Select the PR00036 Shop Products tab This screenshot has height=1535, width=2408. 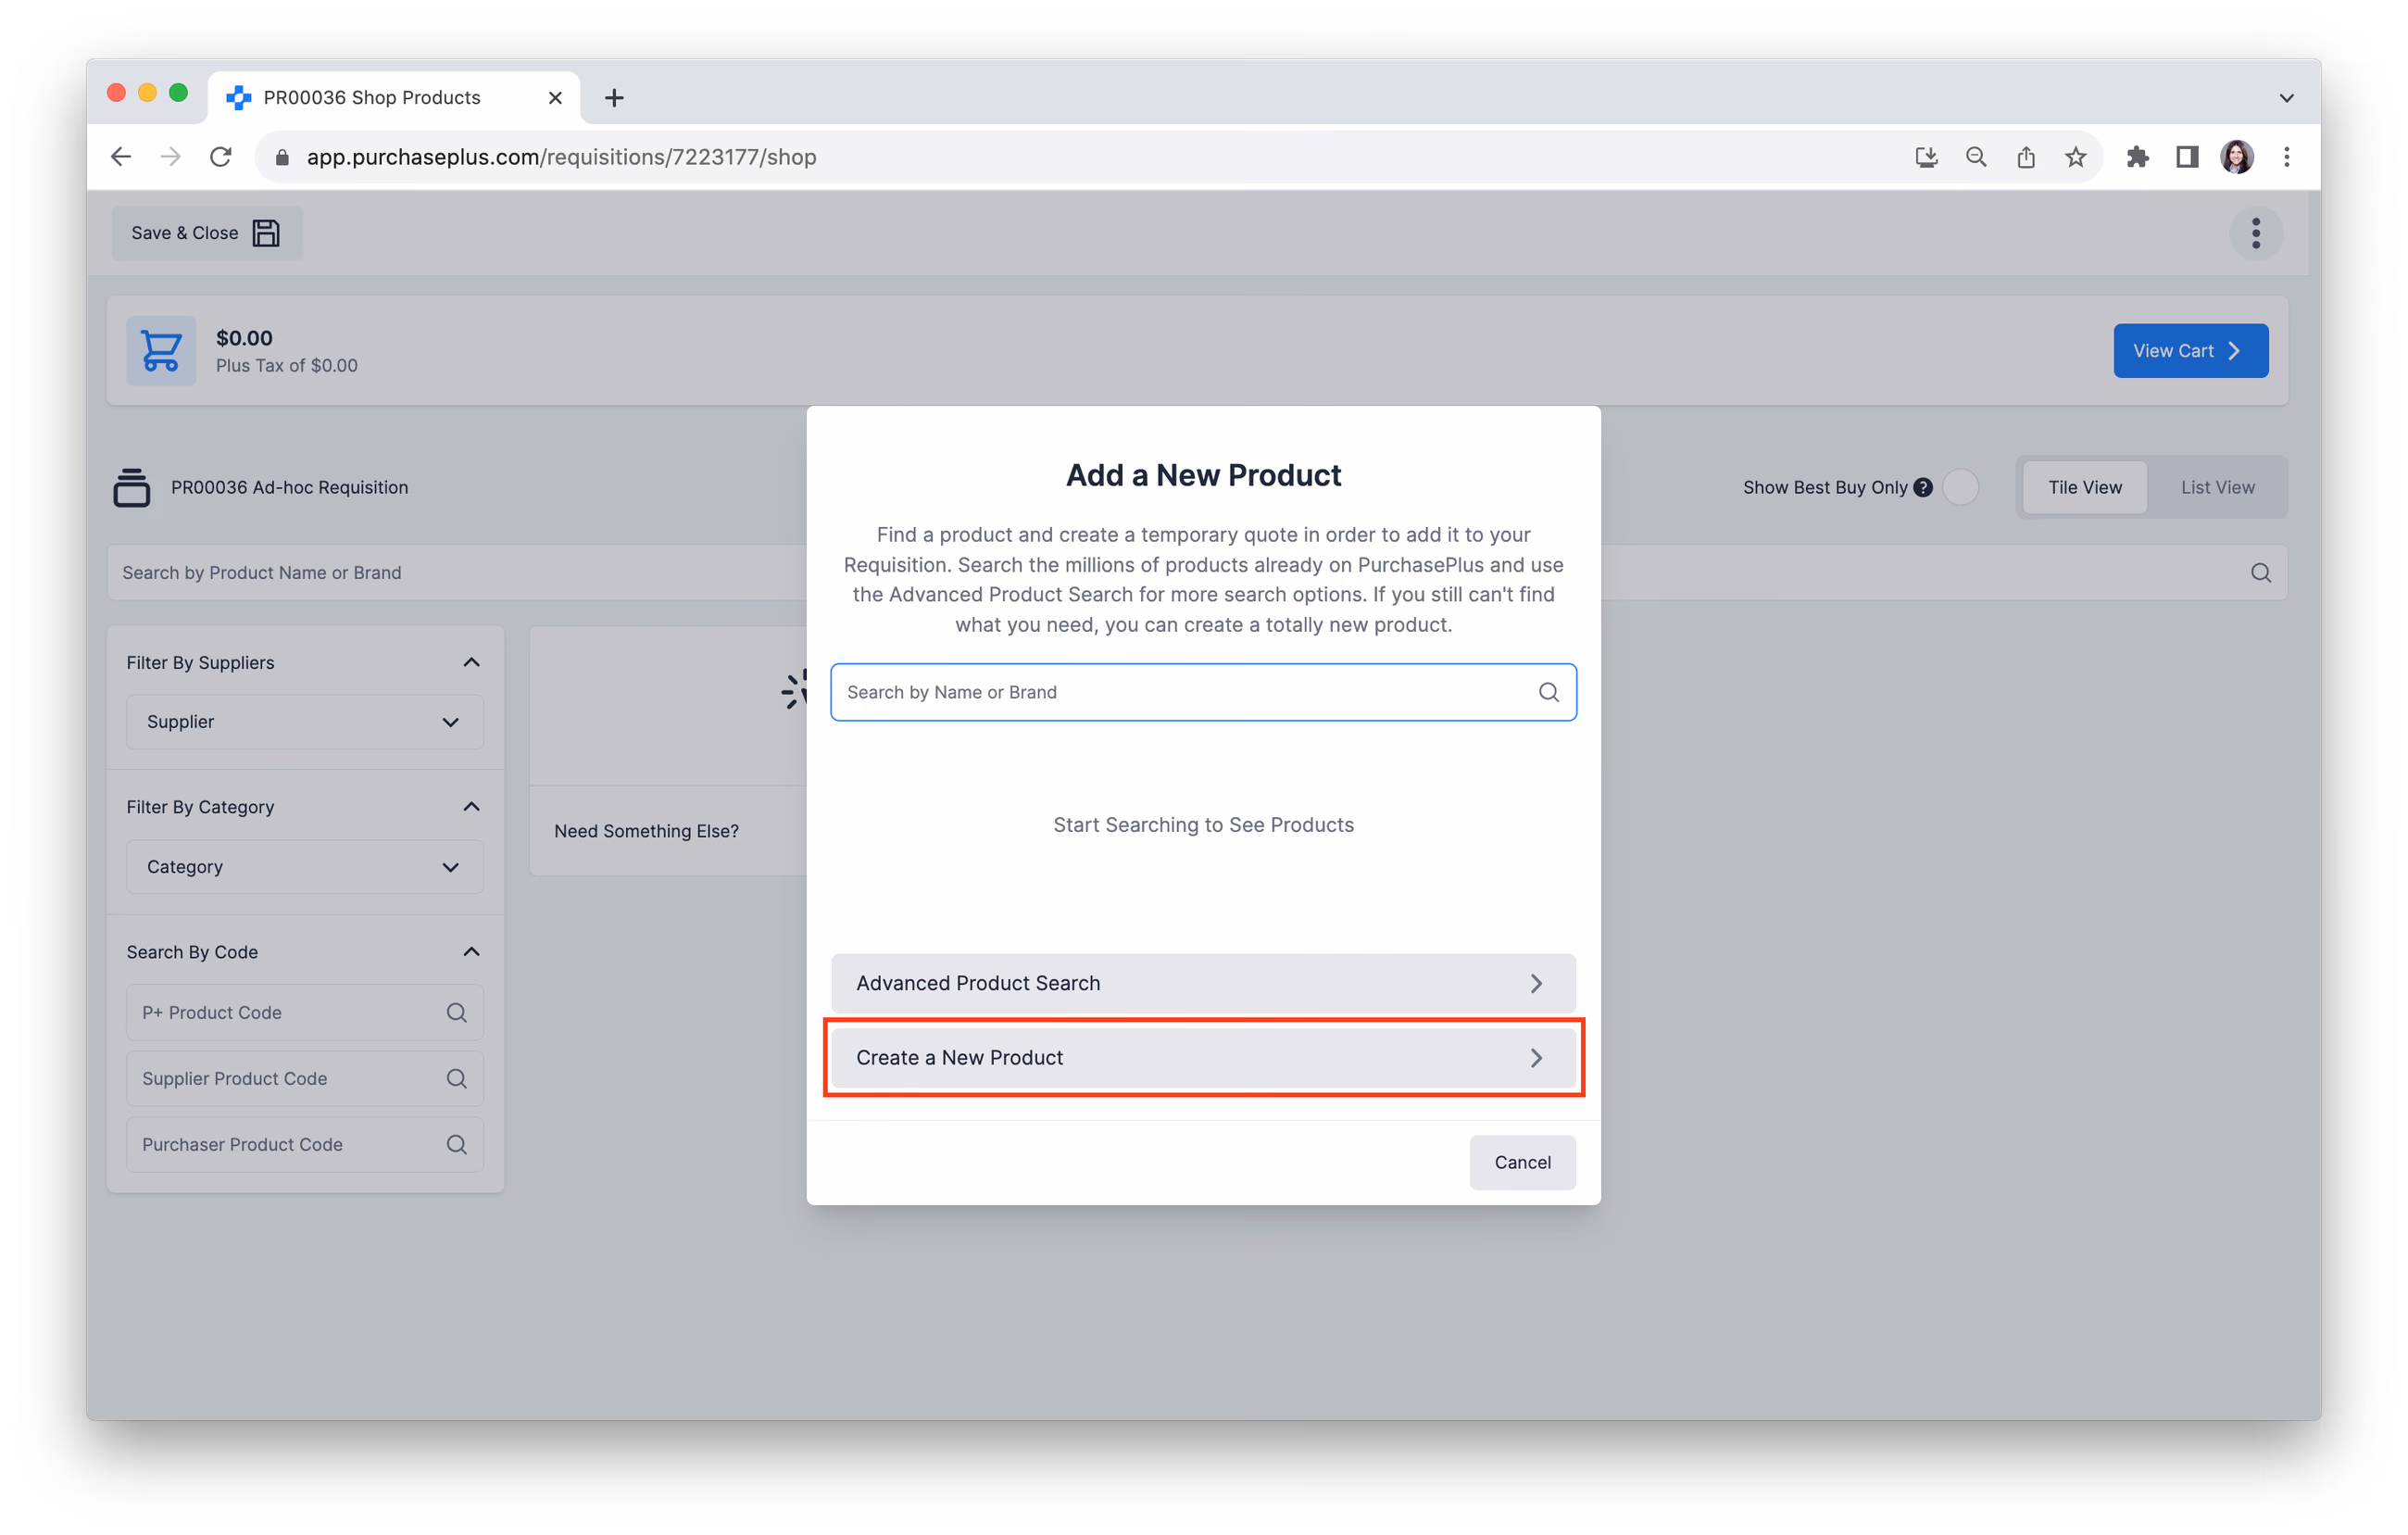pyautogui.click(x=394, y=97)
